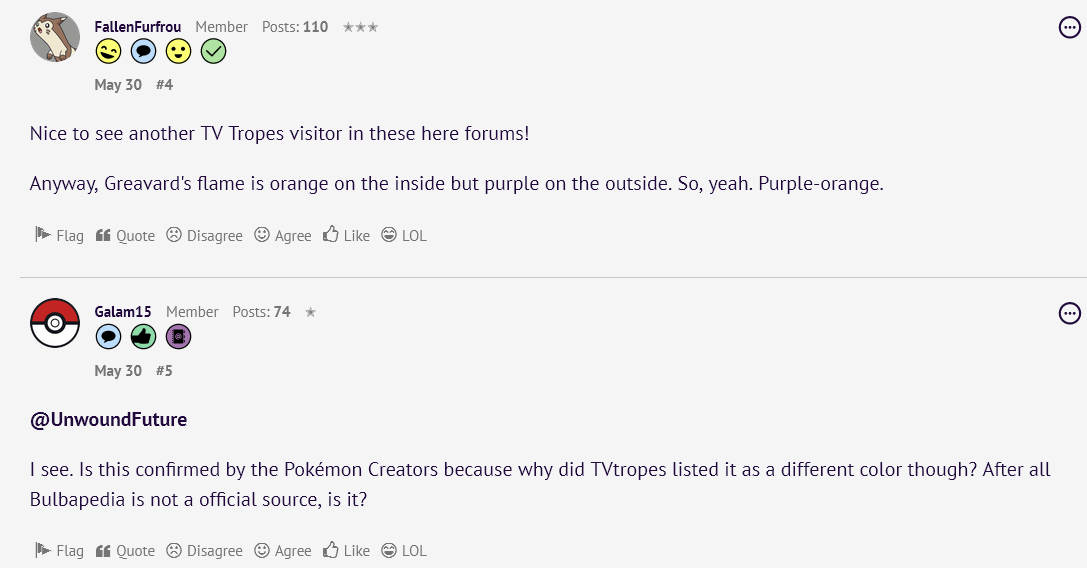
Task: Quote Galam15's post #5
Action: pos(125,550)
